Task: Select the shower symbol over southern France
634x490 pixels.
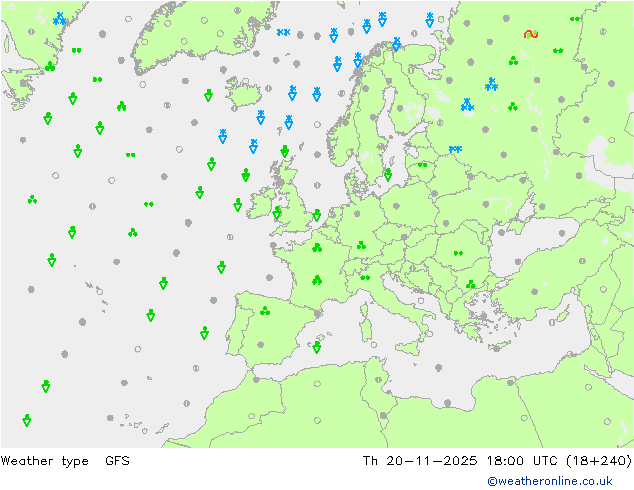Action: pos(317,280)
